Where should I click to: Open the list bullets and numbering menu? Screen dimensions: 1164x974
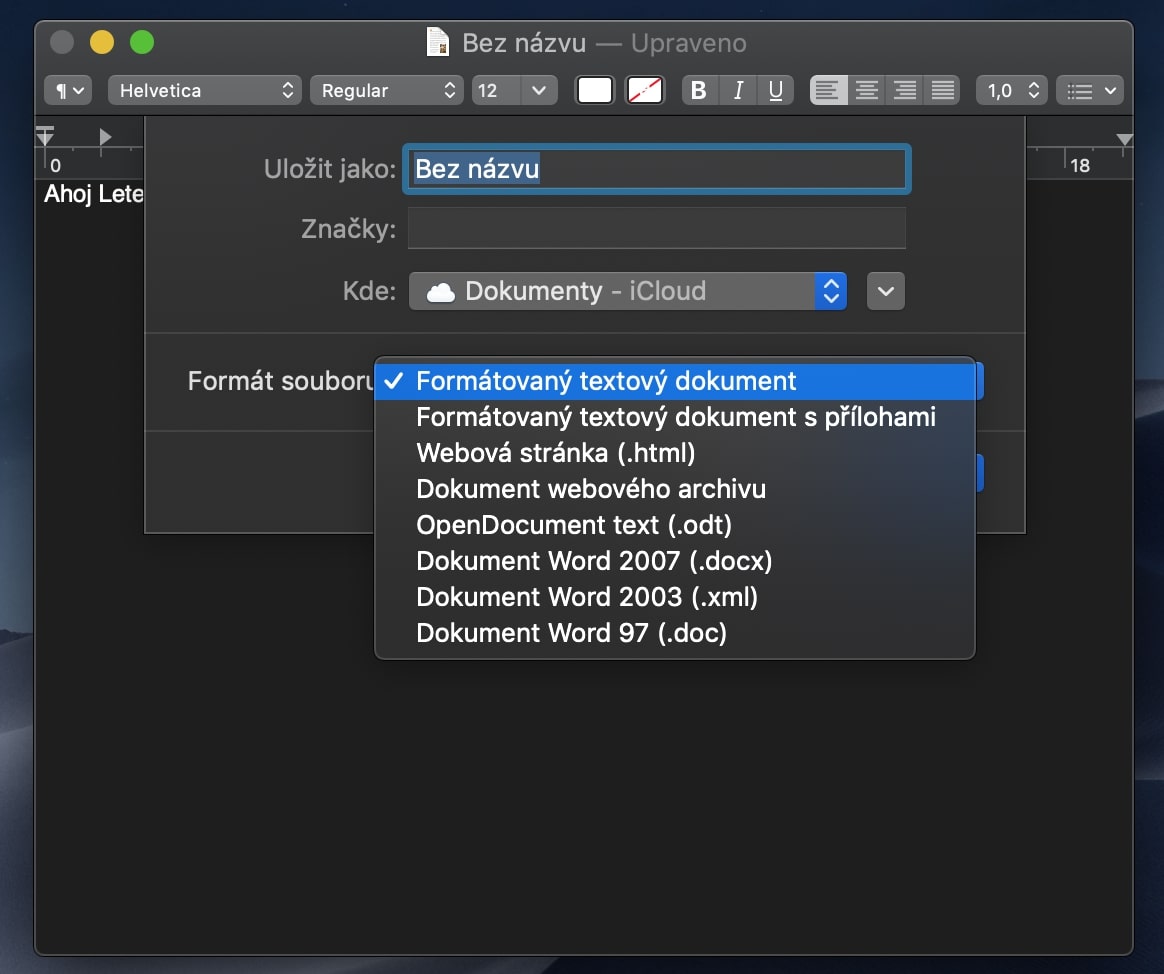[x=1090, y=91]
